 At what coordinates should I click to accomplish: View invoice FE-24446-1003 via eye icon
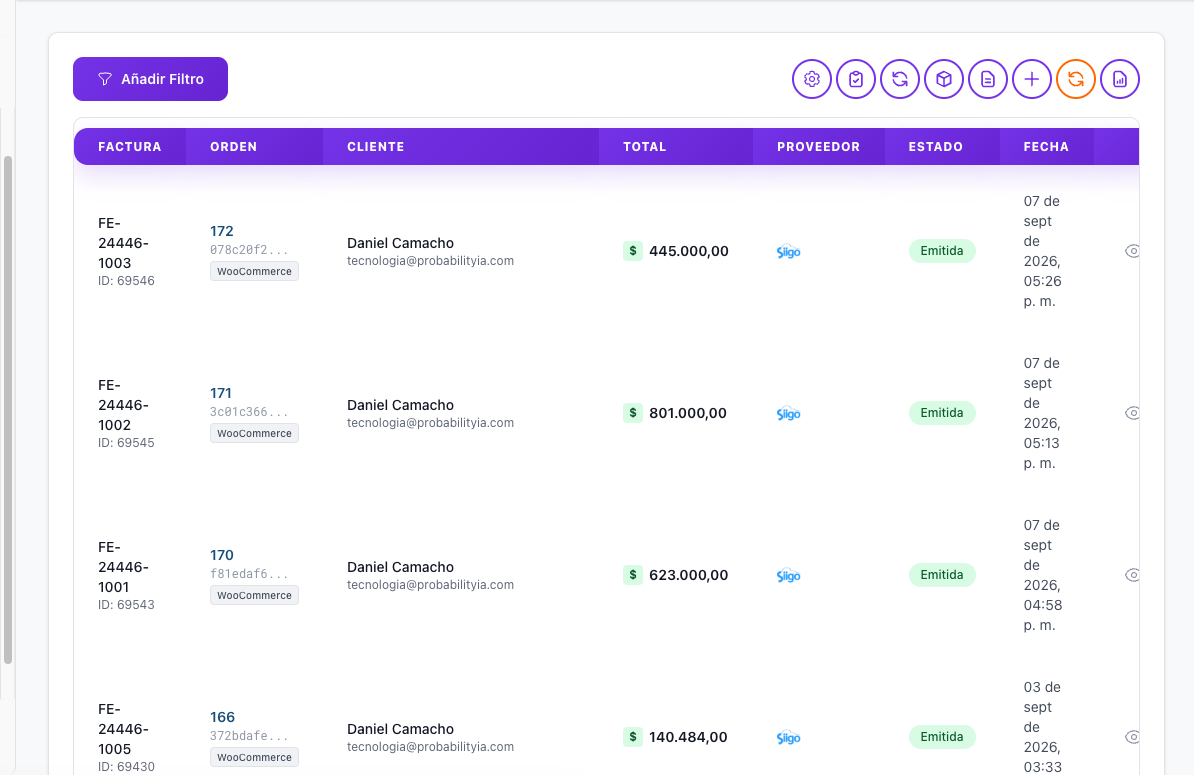coord(1132,250)
